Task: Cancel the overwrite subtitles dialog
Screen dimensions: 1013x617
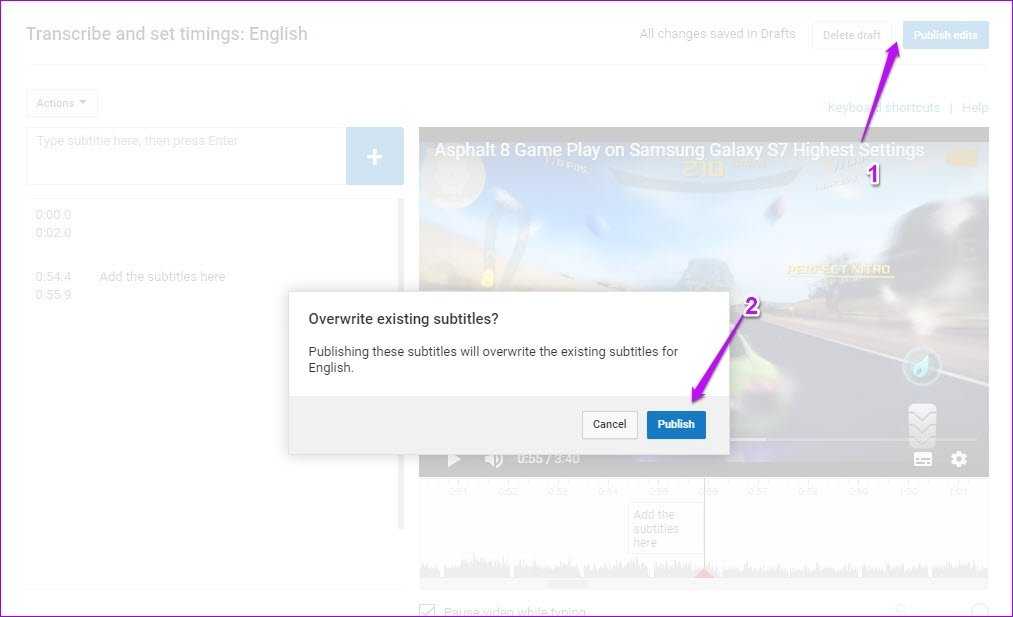Action: [609, 424]
